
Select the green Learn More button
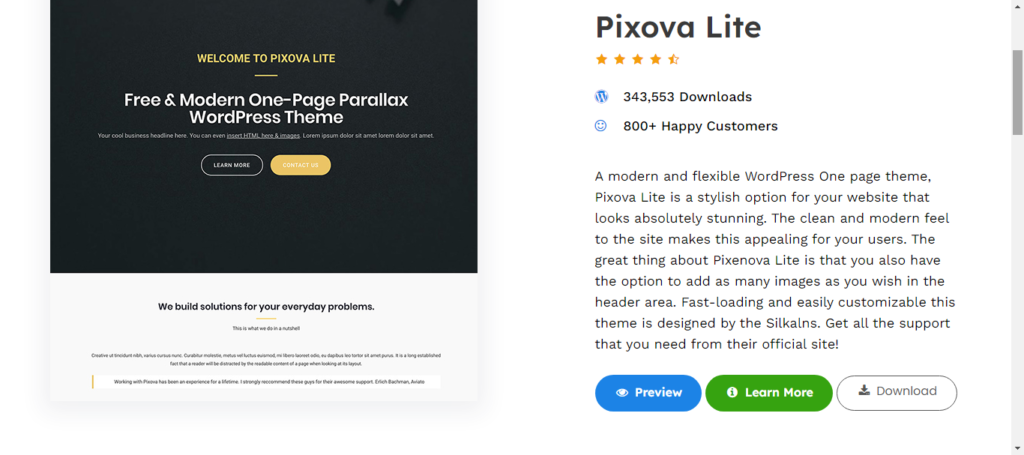[x=769, y=393]
